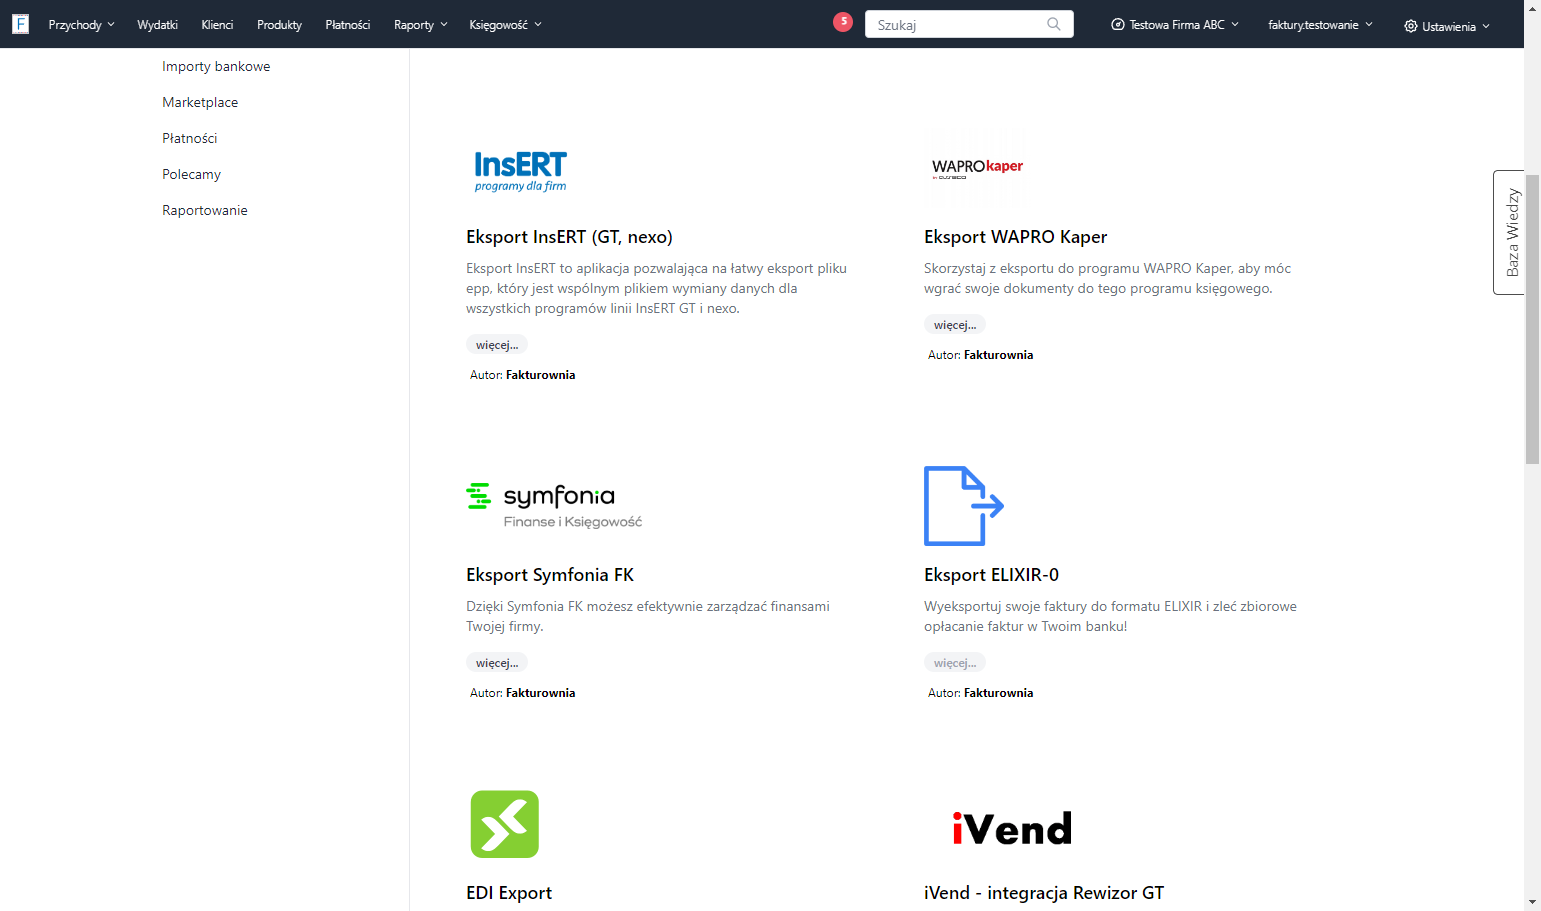This screenshot has width=1541, height=911.
Task: Select Płatności category in the left sidebar
Action: point(190,138)
